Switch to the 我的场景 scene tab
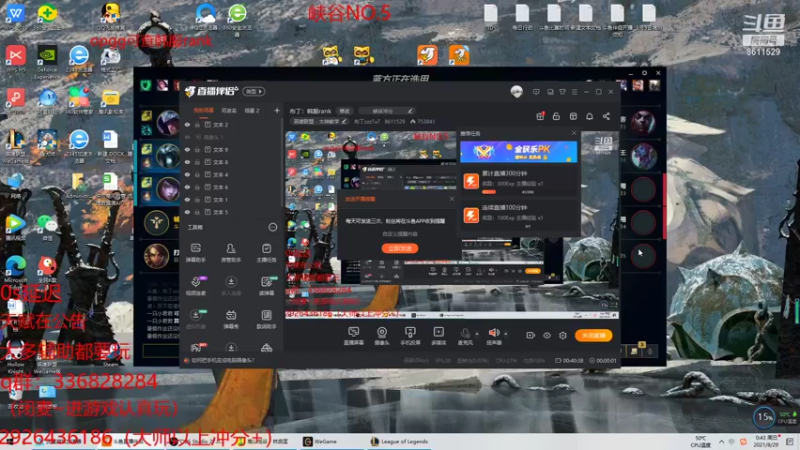 coord(204,110)
